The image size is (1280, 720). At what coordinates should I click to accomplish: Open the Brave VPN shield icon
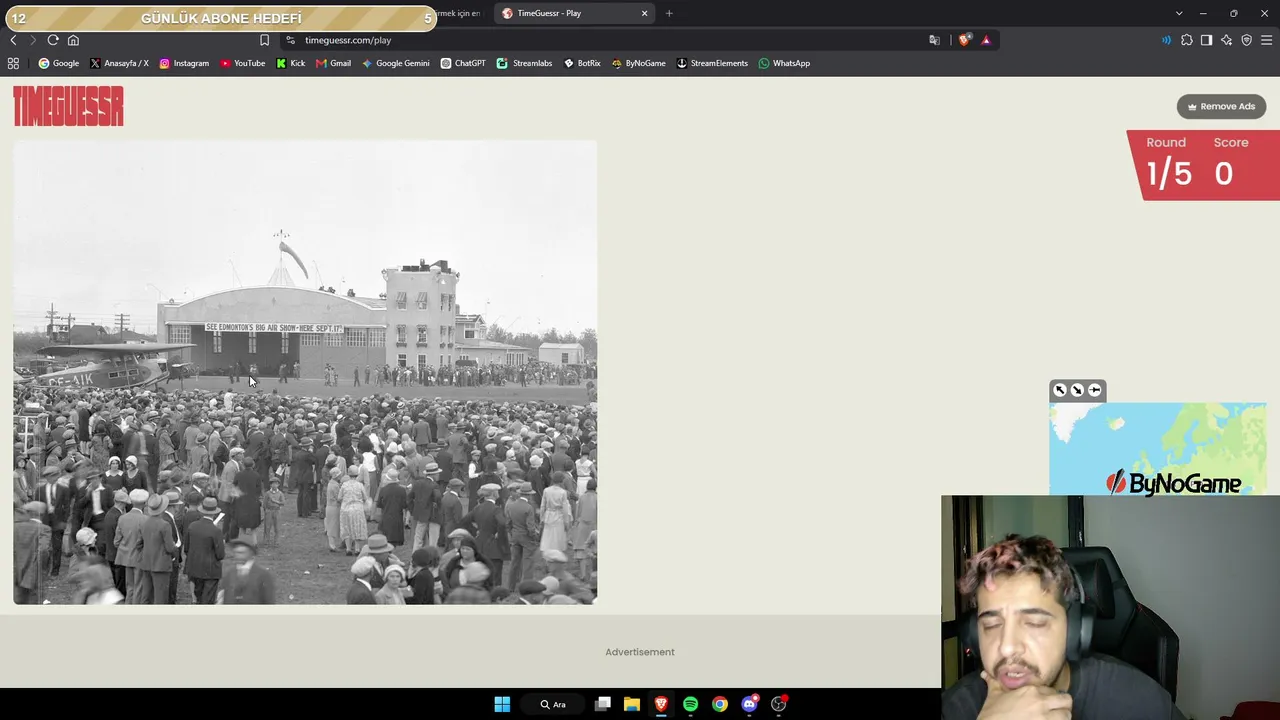pos(1246,40)
